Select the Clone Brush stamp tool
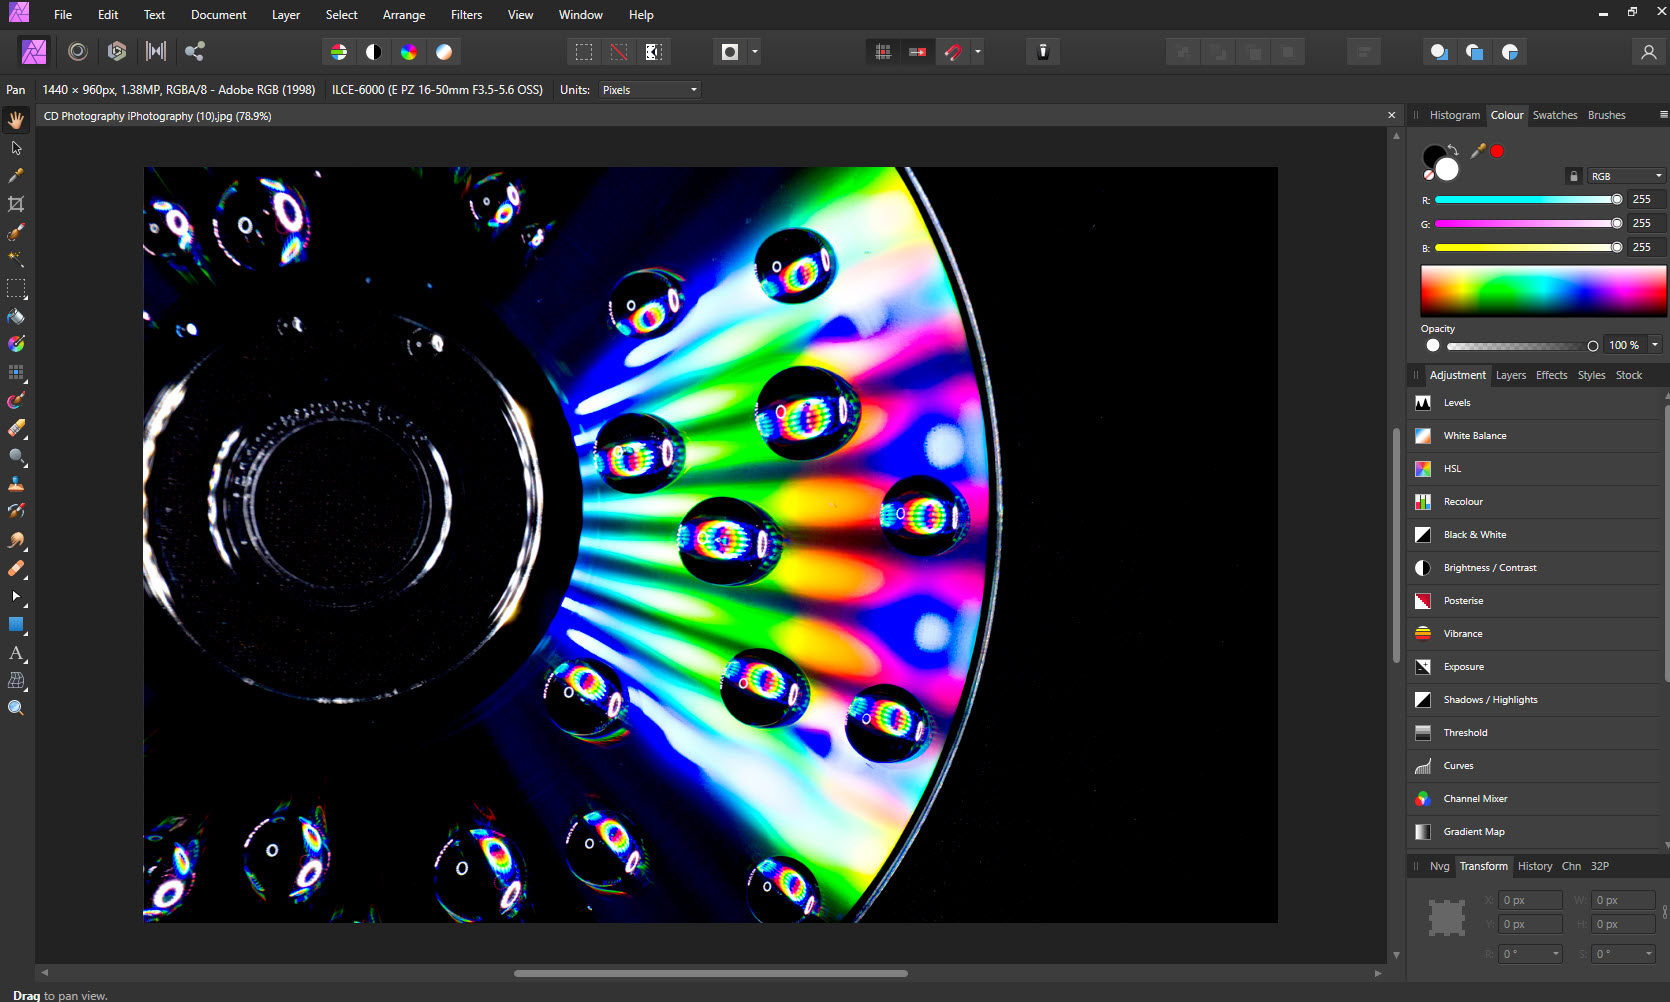Image resolution: width=1670 pixels, height=1002 pixels. pos(16,484)
